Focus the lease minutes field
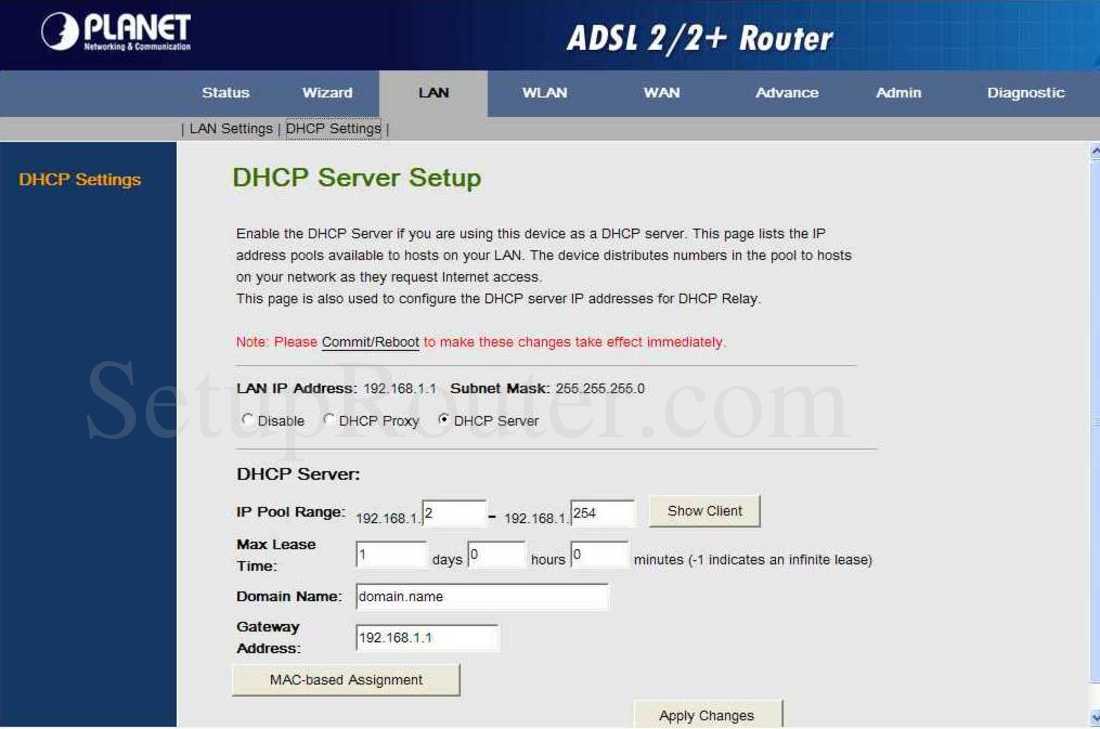The height and width of the screenshot is (729, 1100). coord(599,554)
